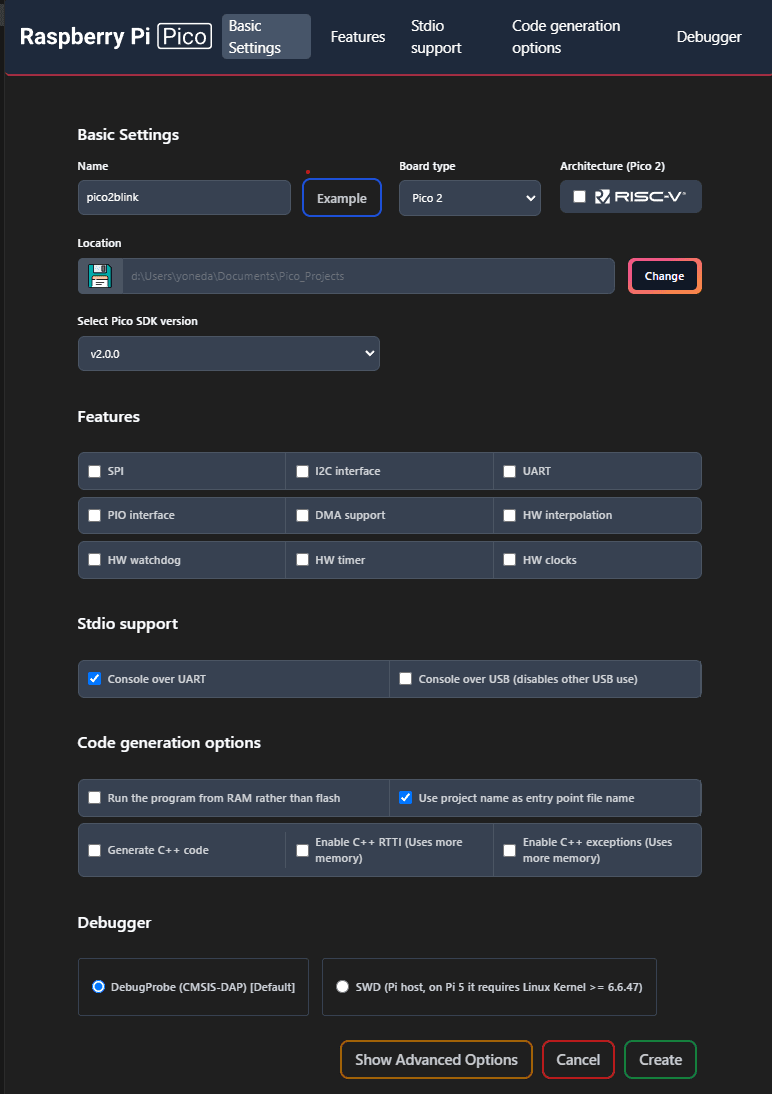Enable Console over USB checkbox
The image size is (772, 1094).
pyautogui.click(x=406, y=678)
